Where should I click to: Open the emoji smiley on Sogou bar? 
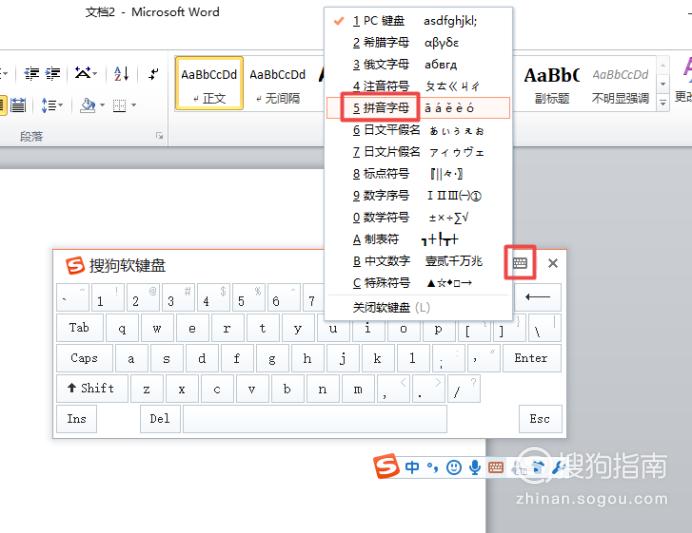(454, 467)
